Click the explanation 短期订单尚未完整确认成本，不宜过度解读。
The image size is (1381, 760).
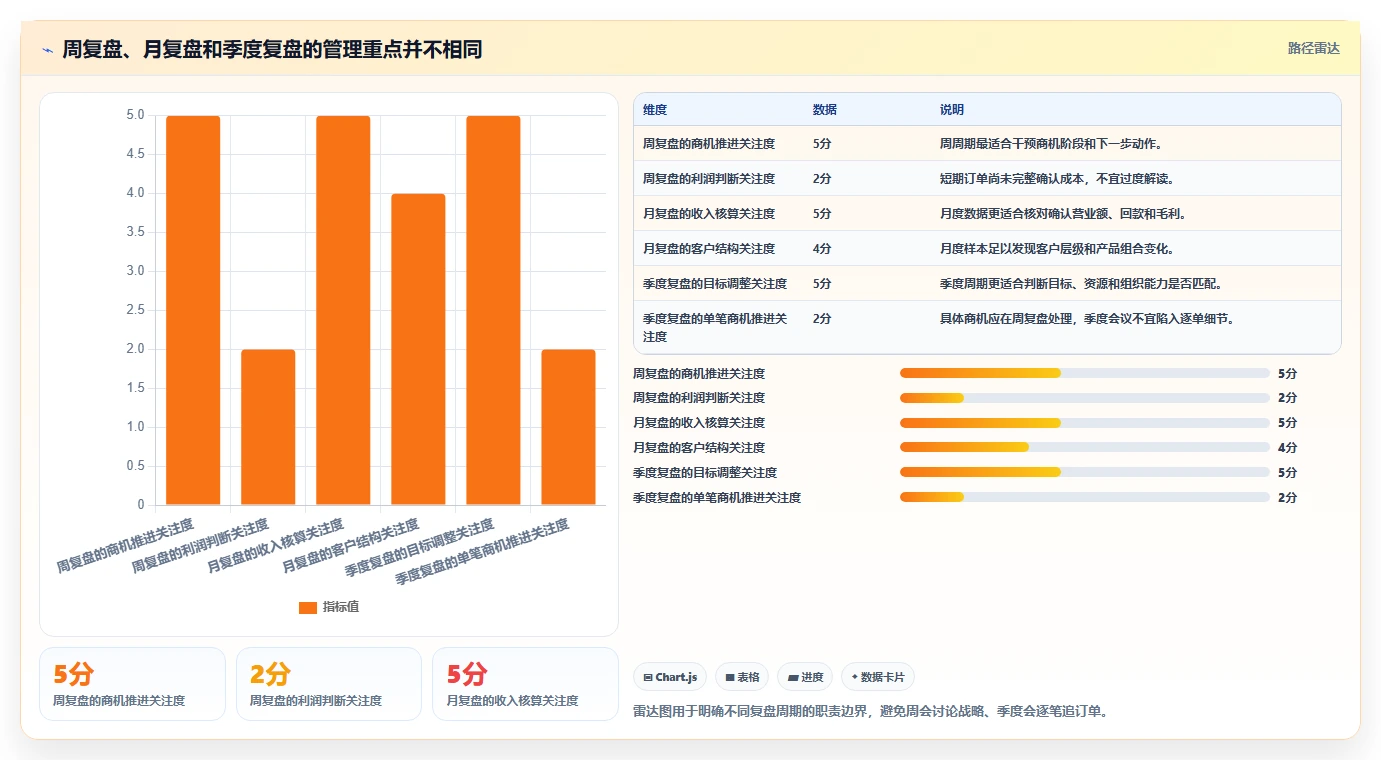[x=1057, y=178]
